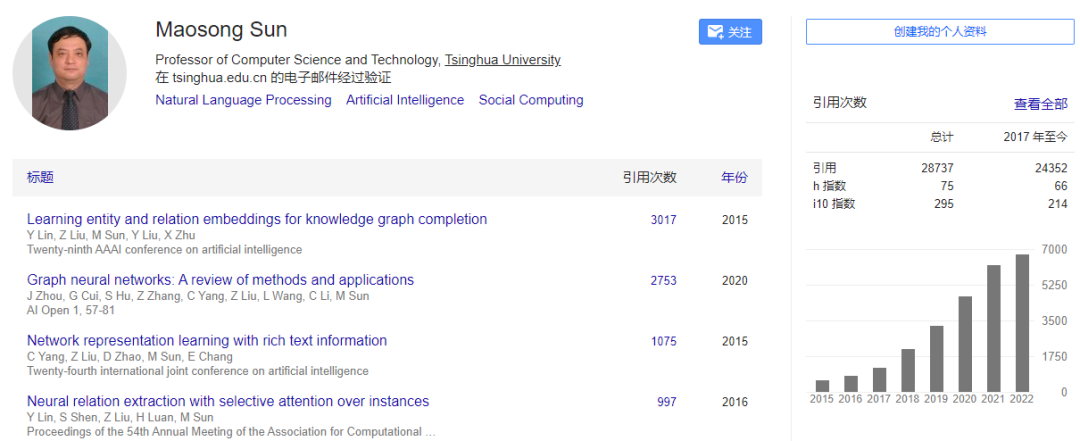This screenshot has height=441, width=1080.
Task: Open Maosong Sun's profile photo
Action: [69, 73]
